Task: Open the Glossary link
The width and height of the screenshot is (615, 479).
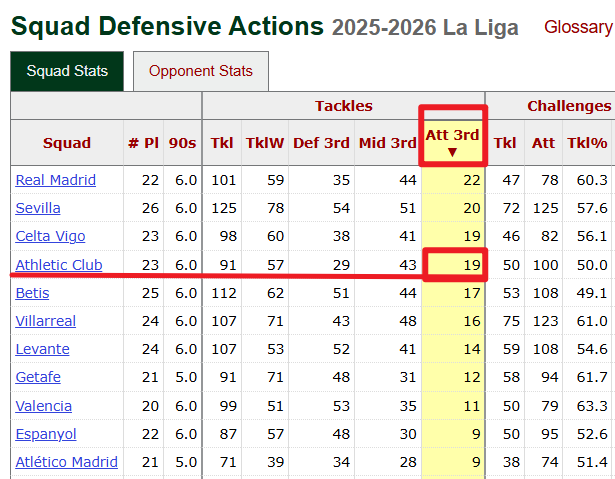Action: point(577,27)
